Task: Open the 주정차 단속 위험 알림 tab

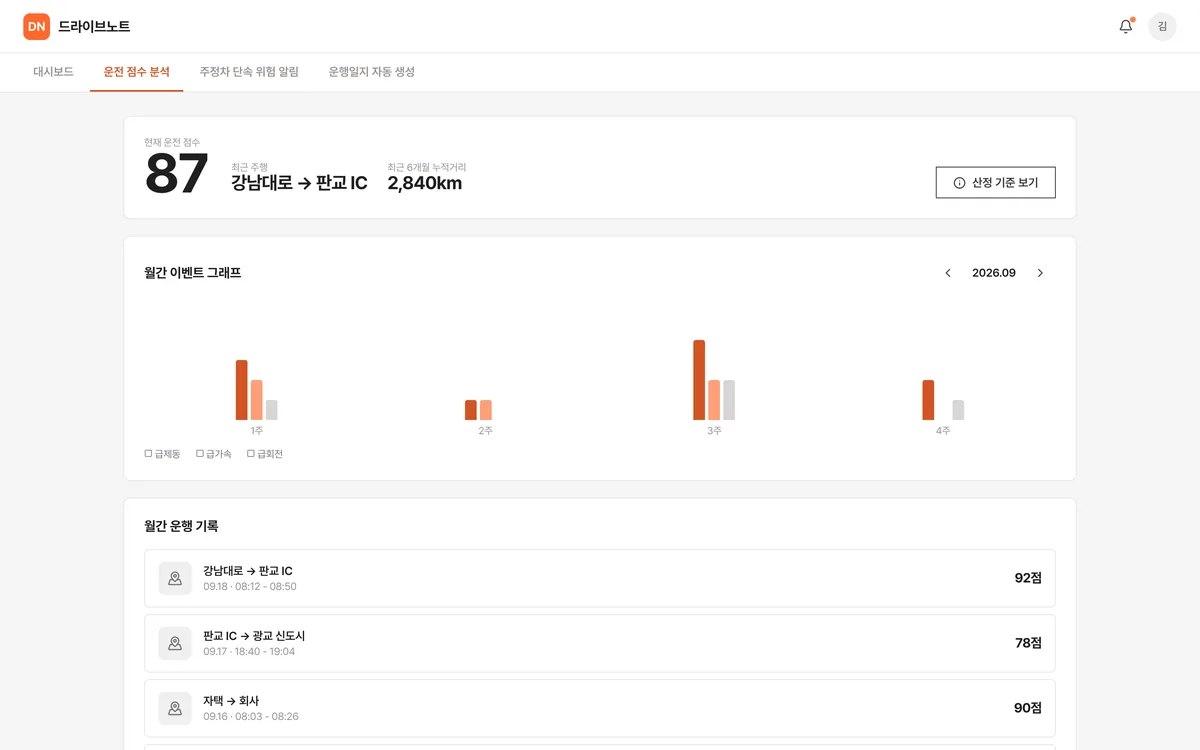Action: [249, 72]
